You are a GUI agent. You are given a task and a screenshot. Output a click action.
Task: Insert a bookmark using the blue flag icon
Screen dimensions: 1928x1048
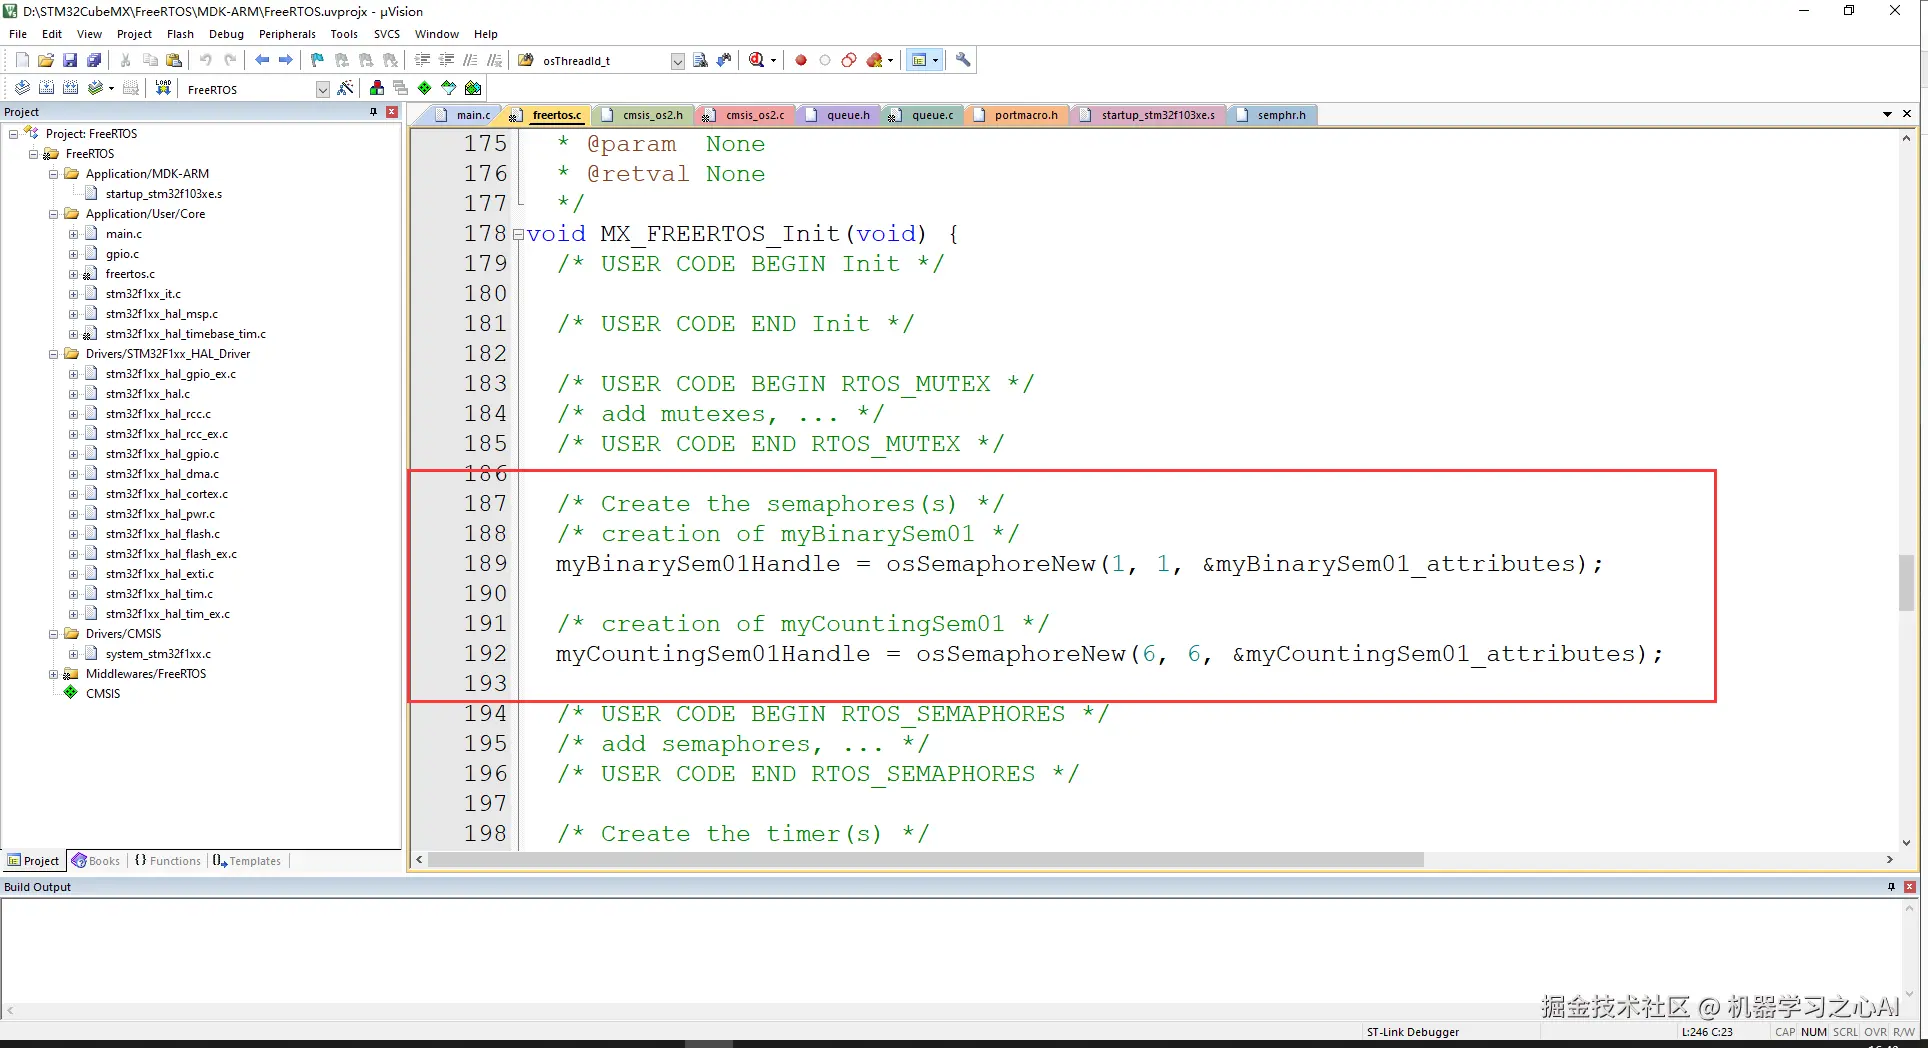318,60
